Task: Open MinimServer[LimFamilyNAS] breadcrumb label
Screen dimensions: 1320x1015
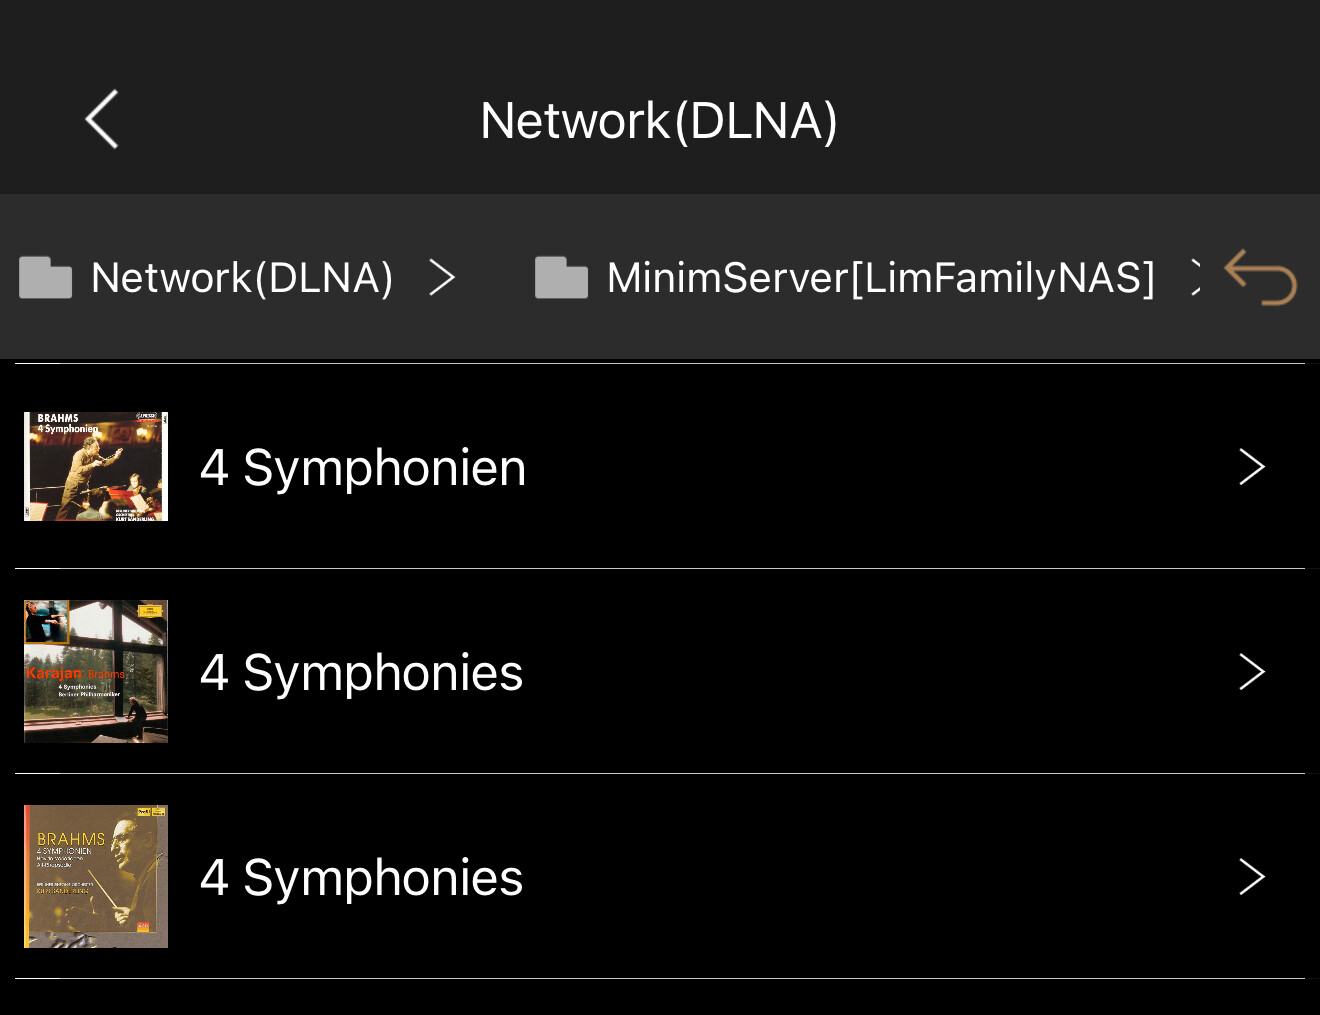Action: point(881,278)
